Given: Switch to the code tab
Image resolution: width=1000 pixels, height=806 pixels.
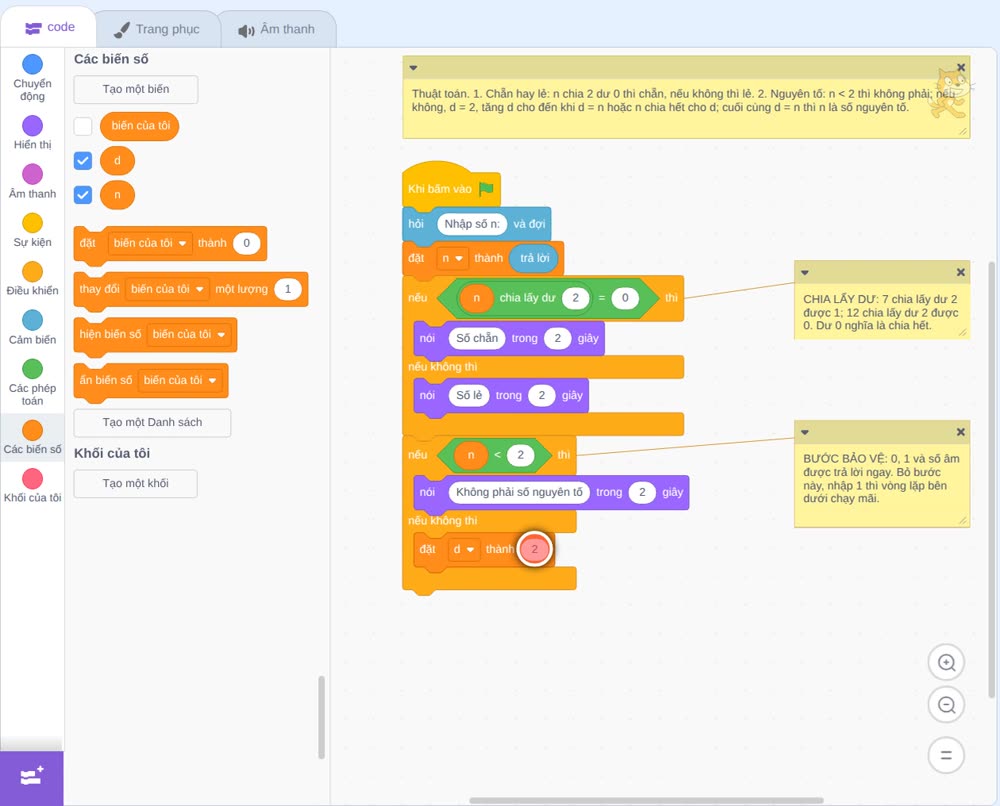Looking at the screenshot, I should 49,27.
